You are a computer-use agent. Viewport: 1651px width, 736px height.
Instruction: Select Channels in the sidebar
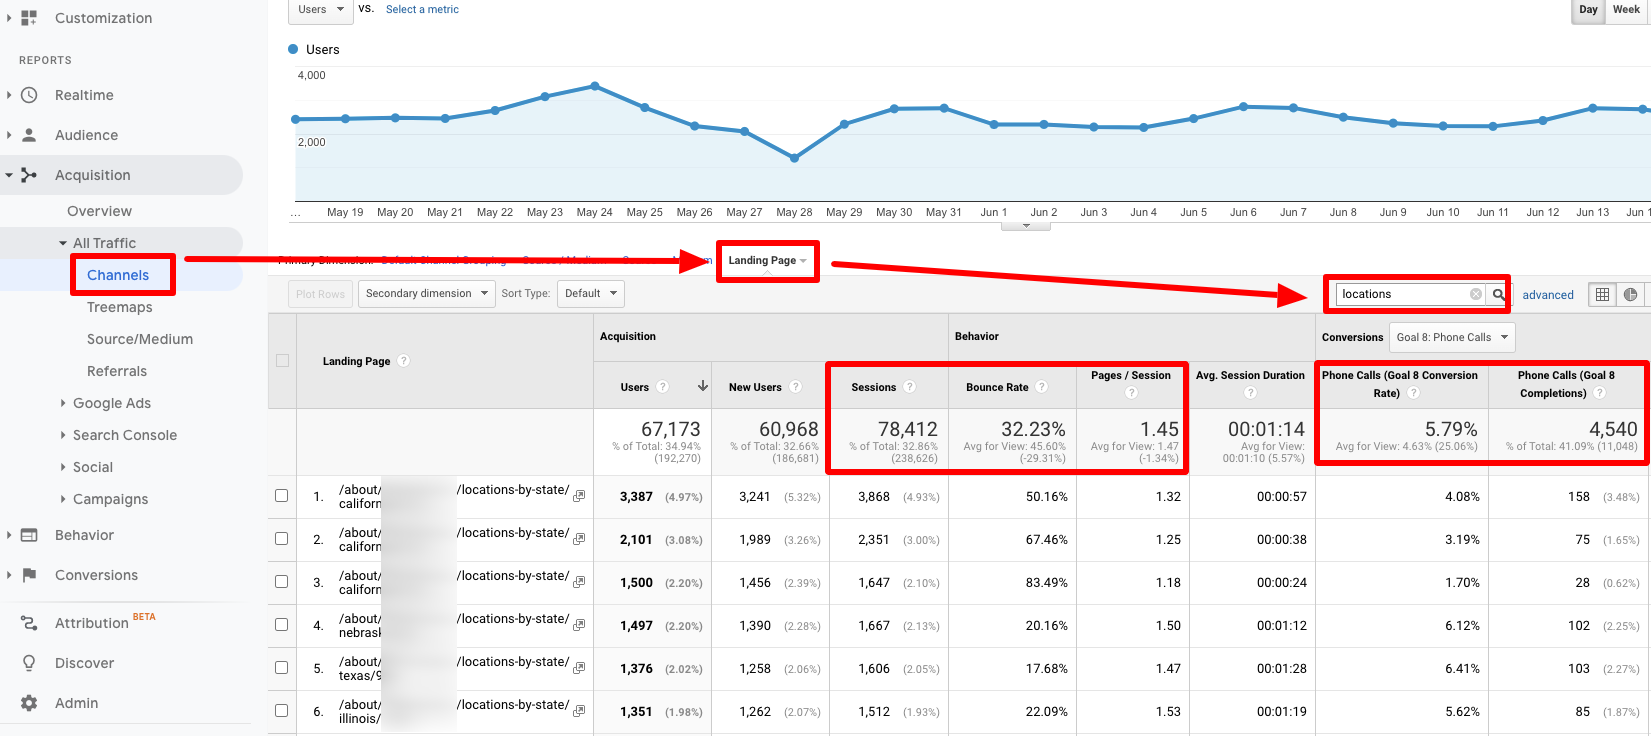pyautogui.click(x=118, y=275)
